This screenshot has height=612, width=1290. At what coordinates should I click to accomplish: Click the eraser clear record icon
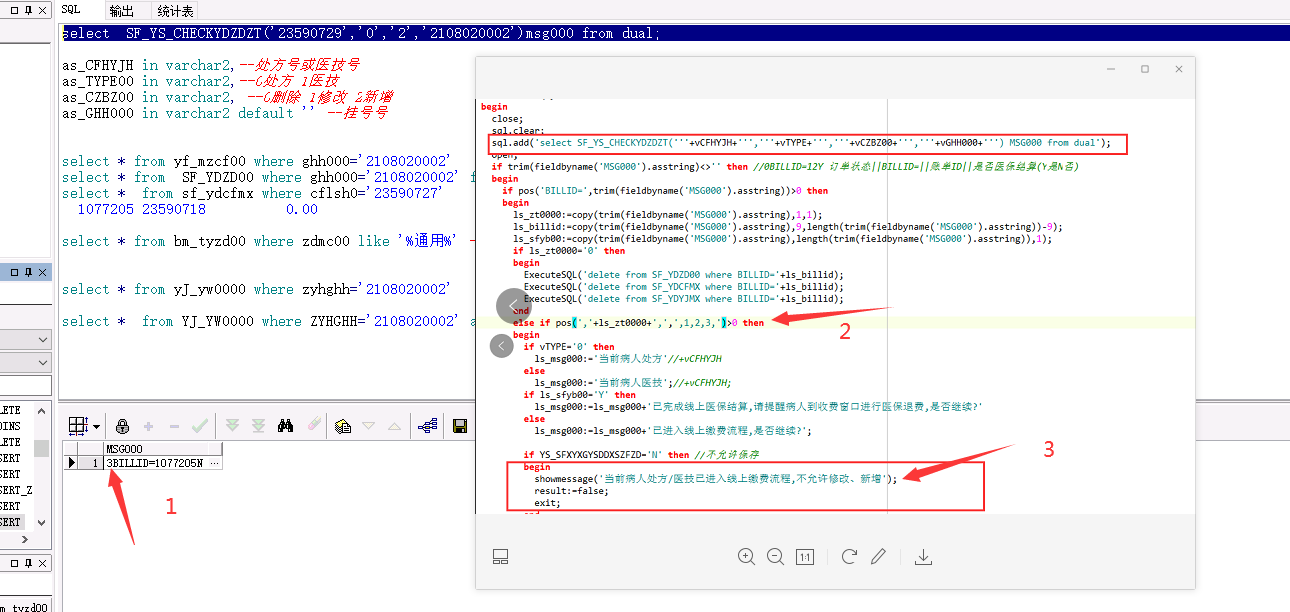coord(312,426)
